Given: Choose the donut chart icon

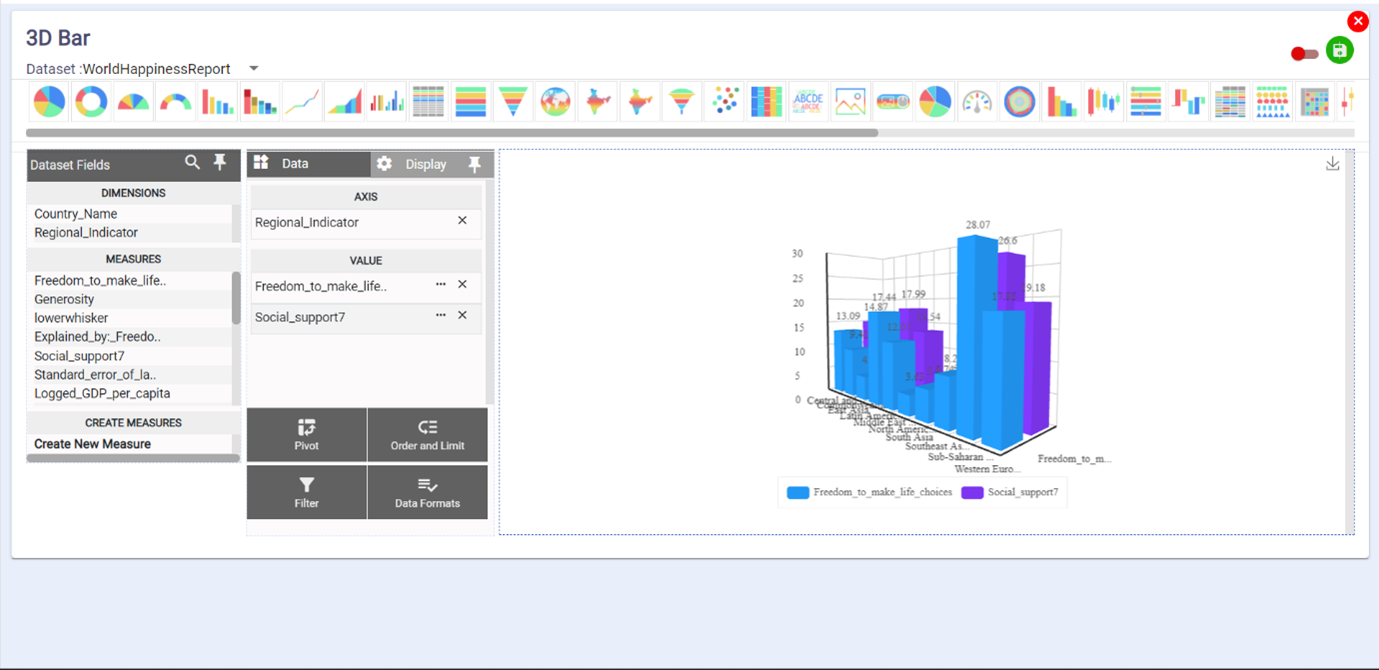Looking at the screenshot, I should tap(91, 102).
